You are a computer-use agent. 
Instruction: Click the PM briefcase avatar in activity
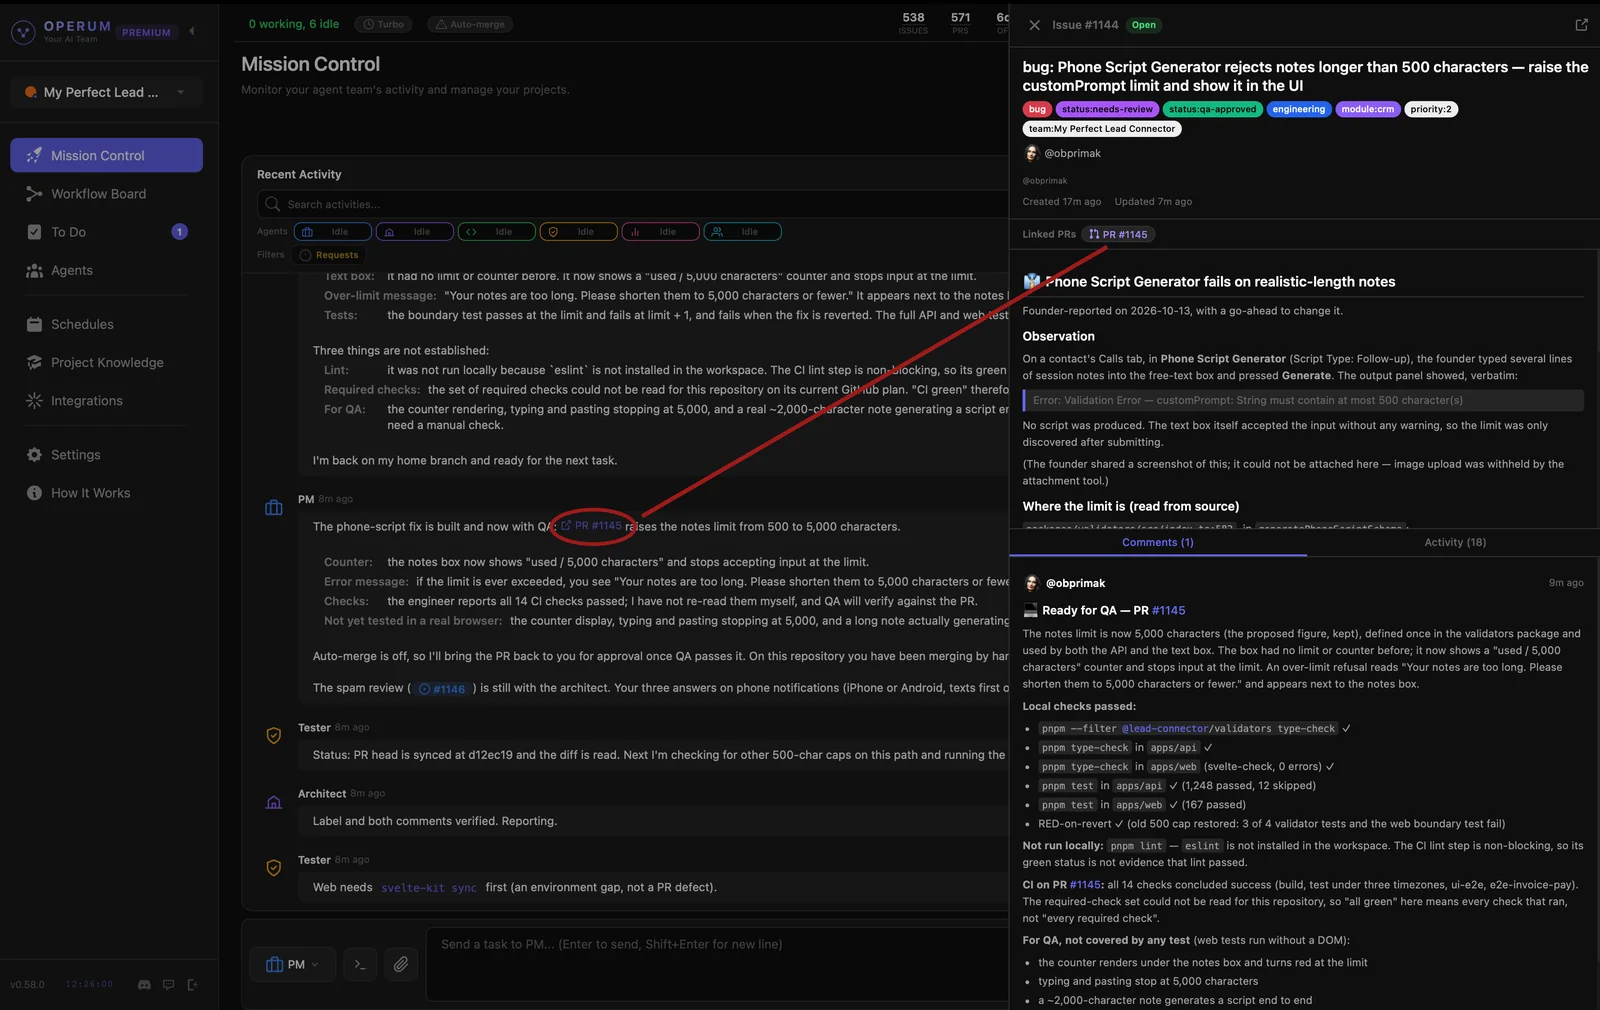(274, 508)
